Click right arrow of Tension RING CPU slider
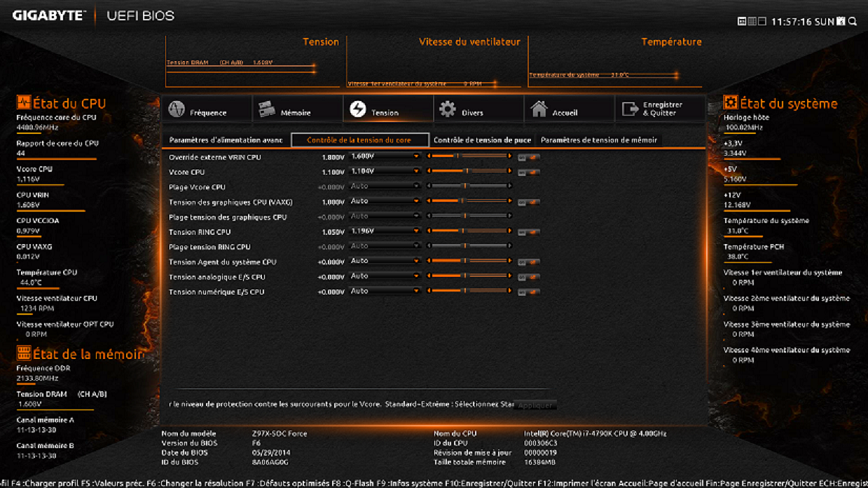The height and width of the screenshot is (488, 868). [509, 231]
